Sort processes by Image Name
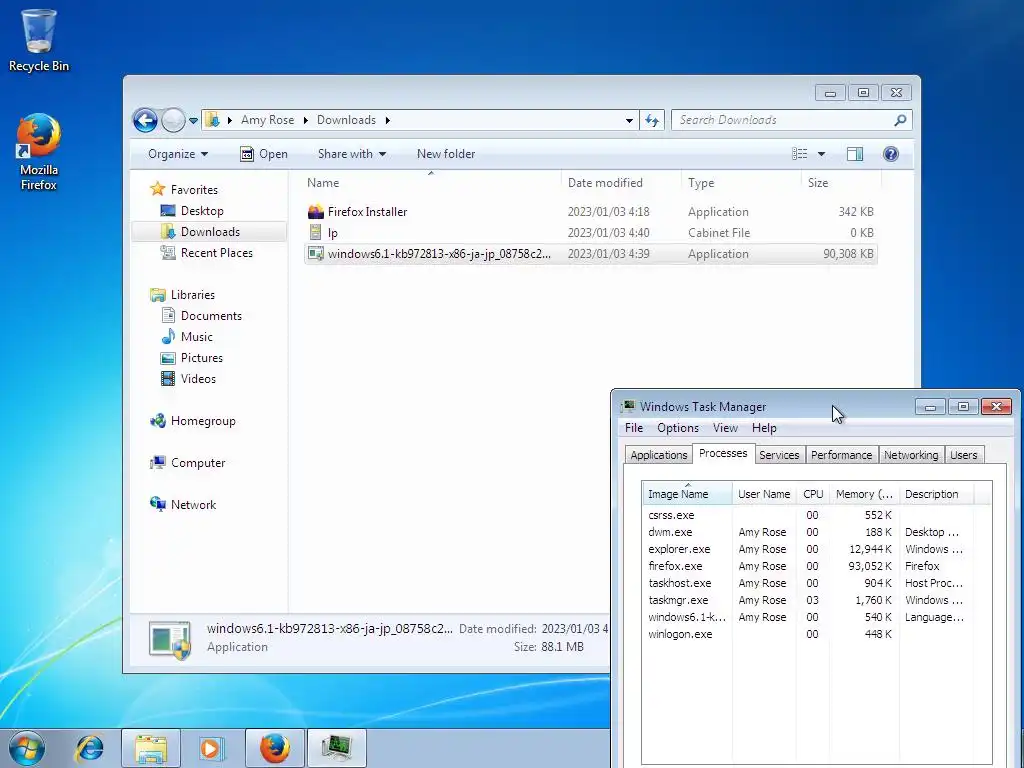 pyautogui.click(x=687, y=494)
